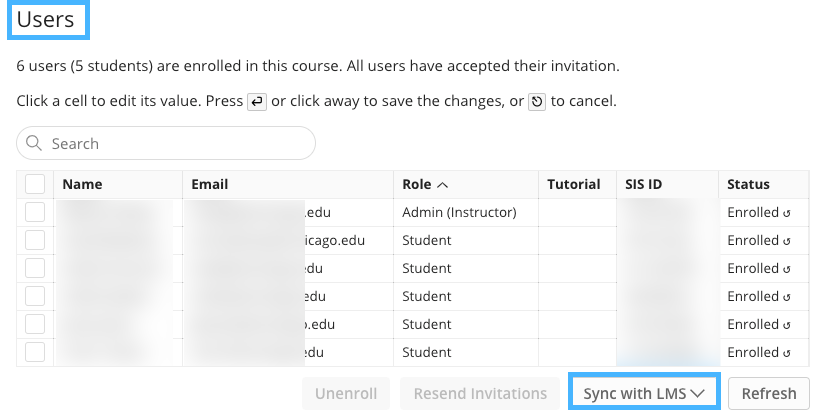The width and height of the screenshot is (815, 419).
Task: Click the Enrolled undo icon in fifth row
Action: click(788, 325)
